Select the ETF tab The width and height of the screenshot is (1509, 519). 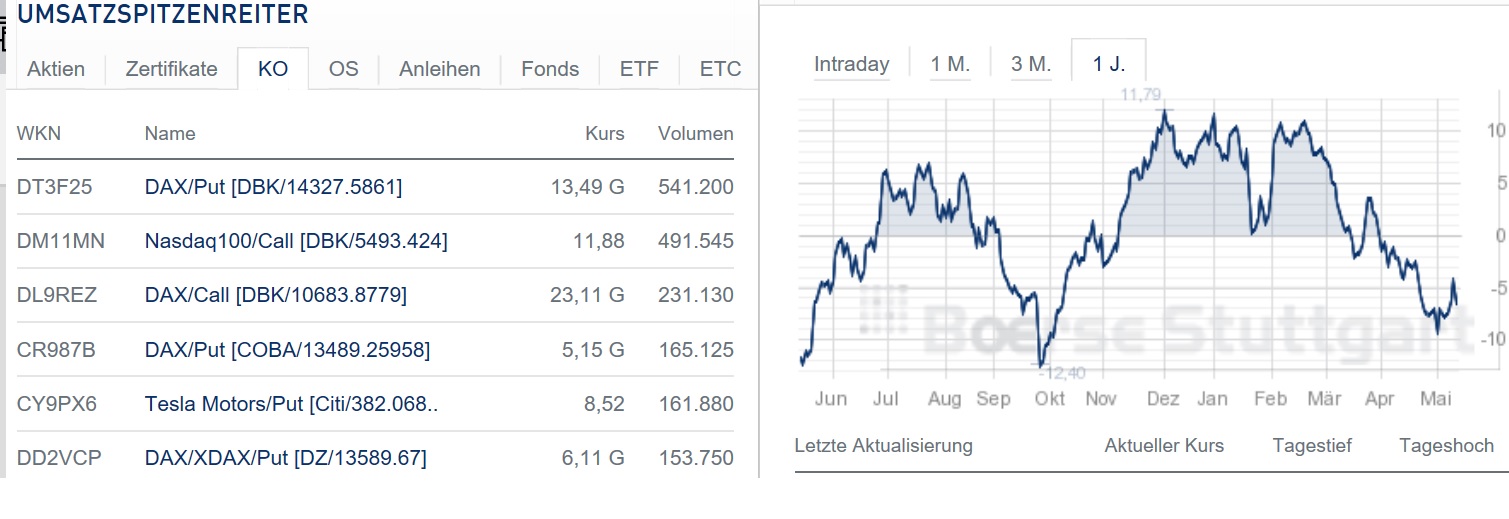tap(639, 69)
